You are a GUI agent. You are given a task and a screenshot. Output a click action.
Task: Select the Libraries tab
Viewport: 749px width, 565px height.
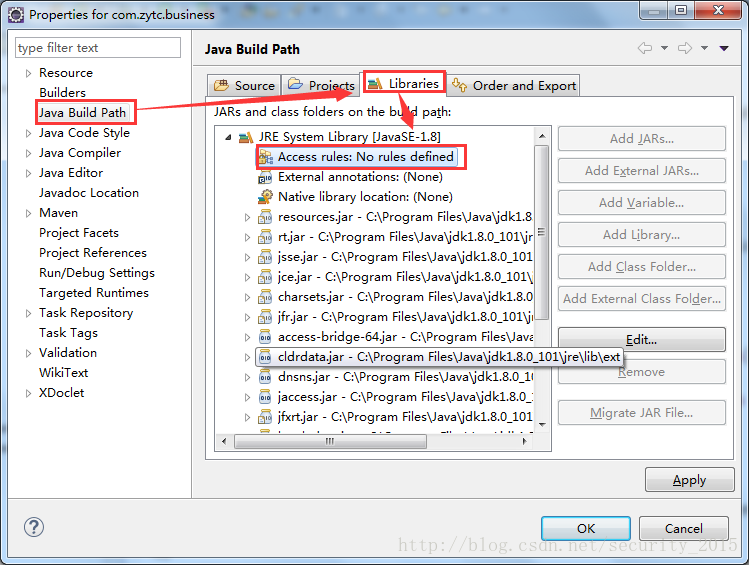(x=404, y=83)
